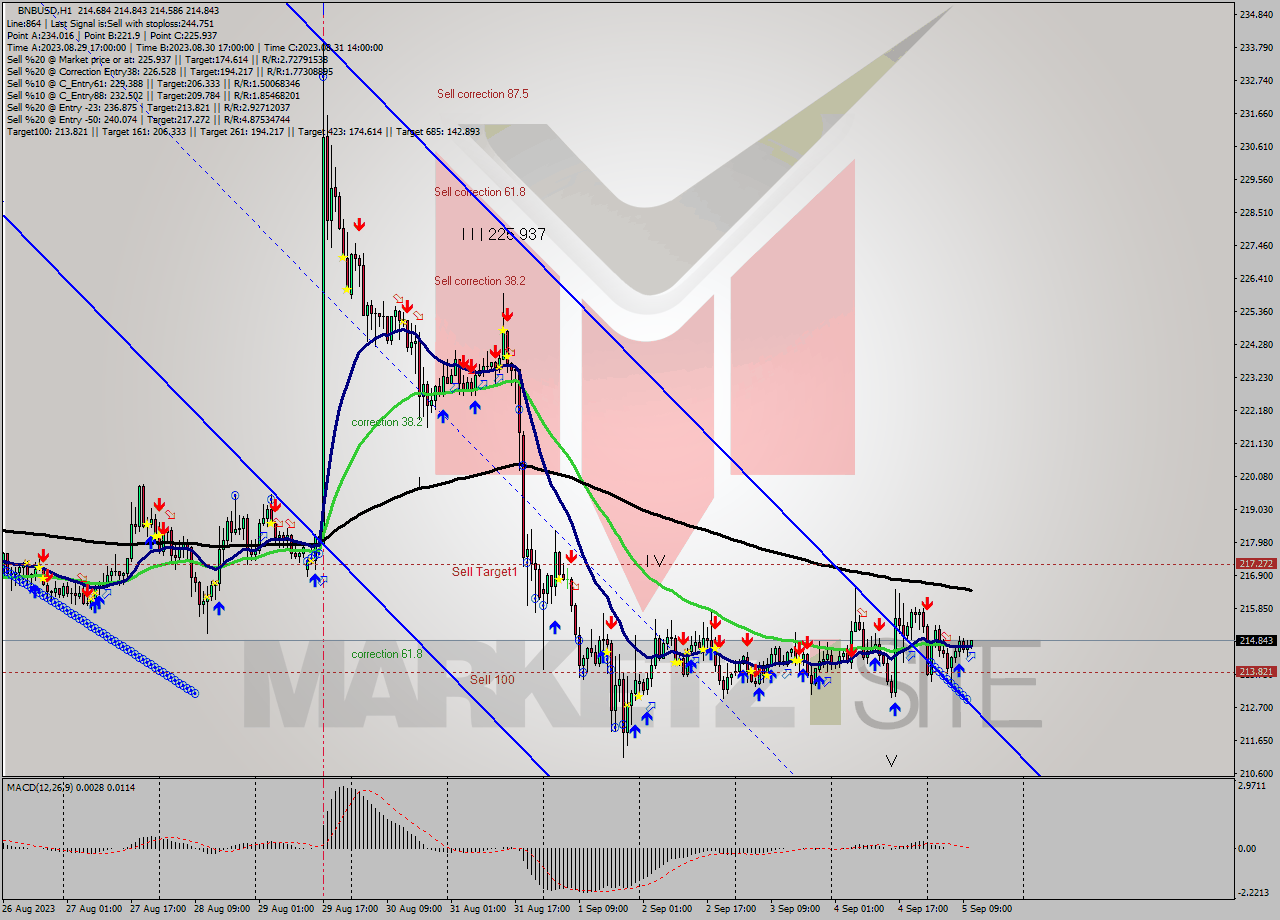This screenshot has height=920, width=1280.
Task: Click the '29 Aug 01:00' time axis label
Action: coord(286,909)
